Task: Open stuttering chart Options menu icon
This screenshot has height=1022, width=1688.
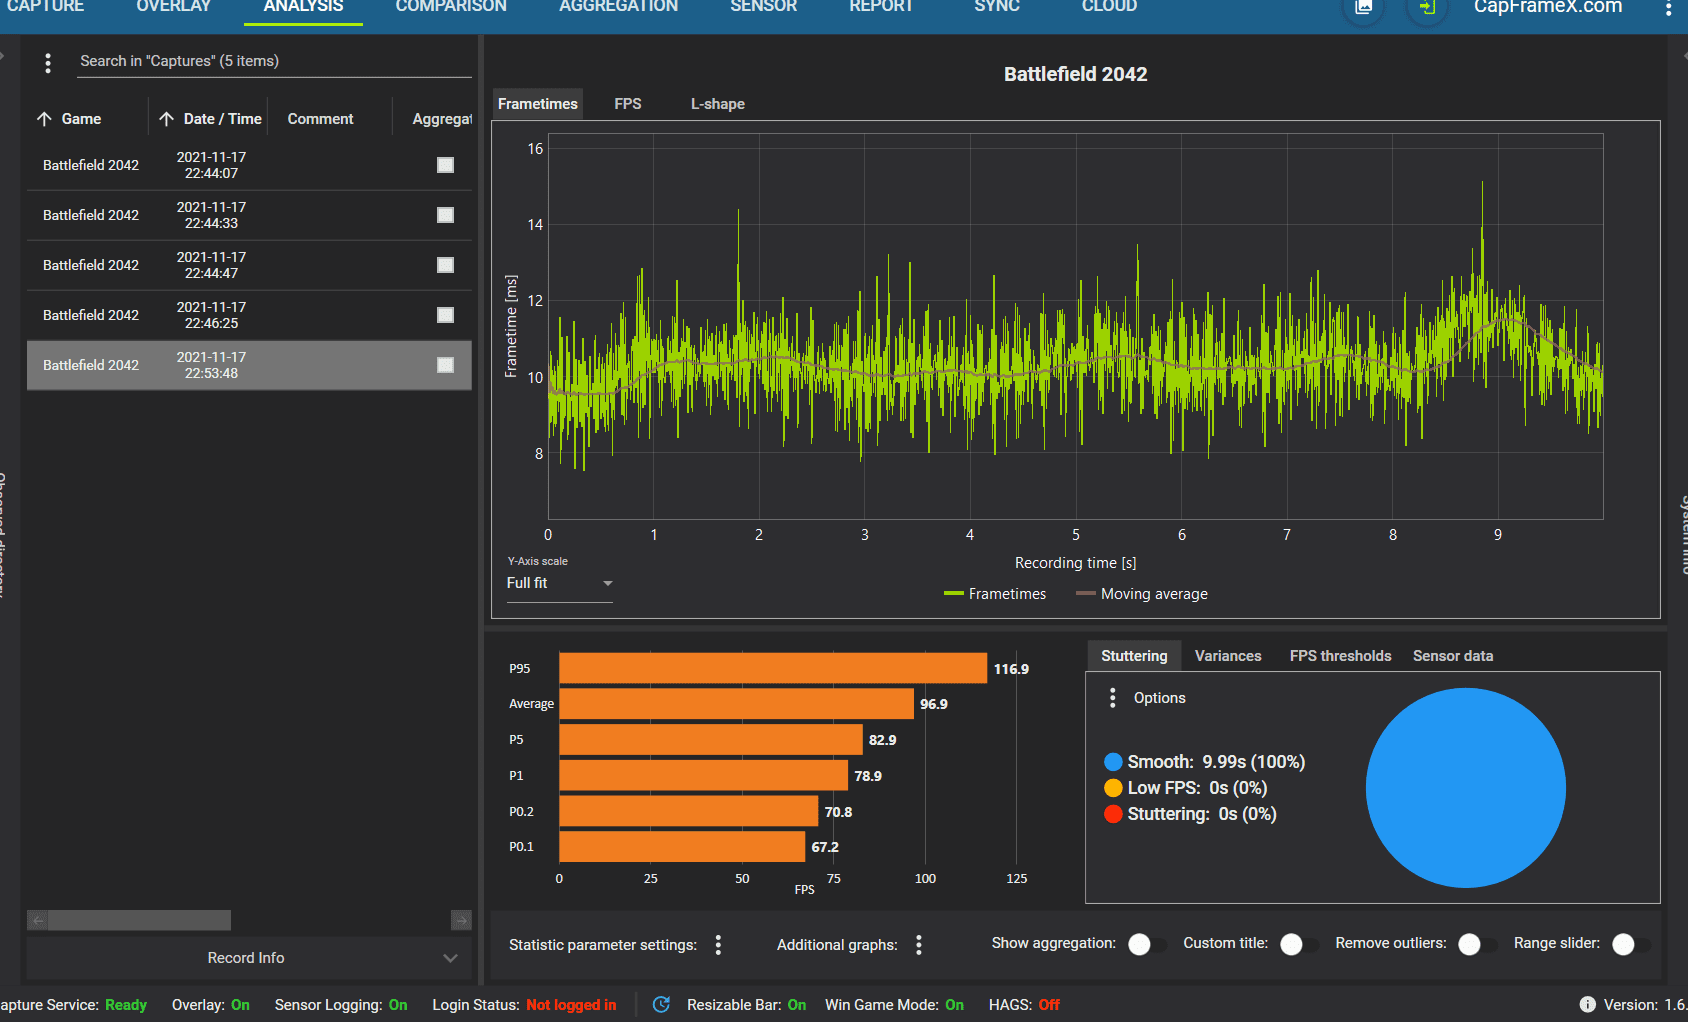Action: coord(1113,698)
